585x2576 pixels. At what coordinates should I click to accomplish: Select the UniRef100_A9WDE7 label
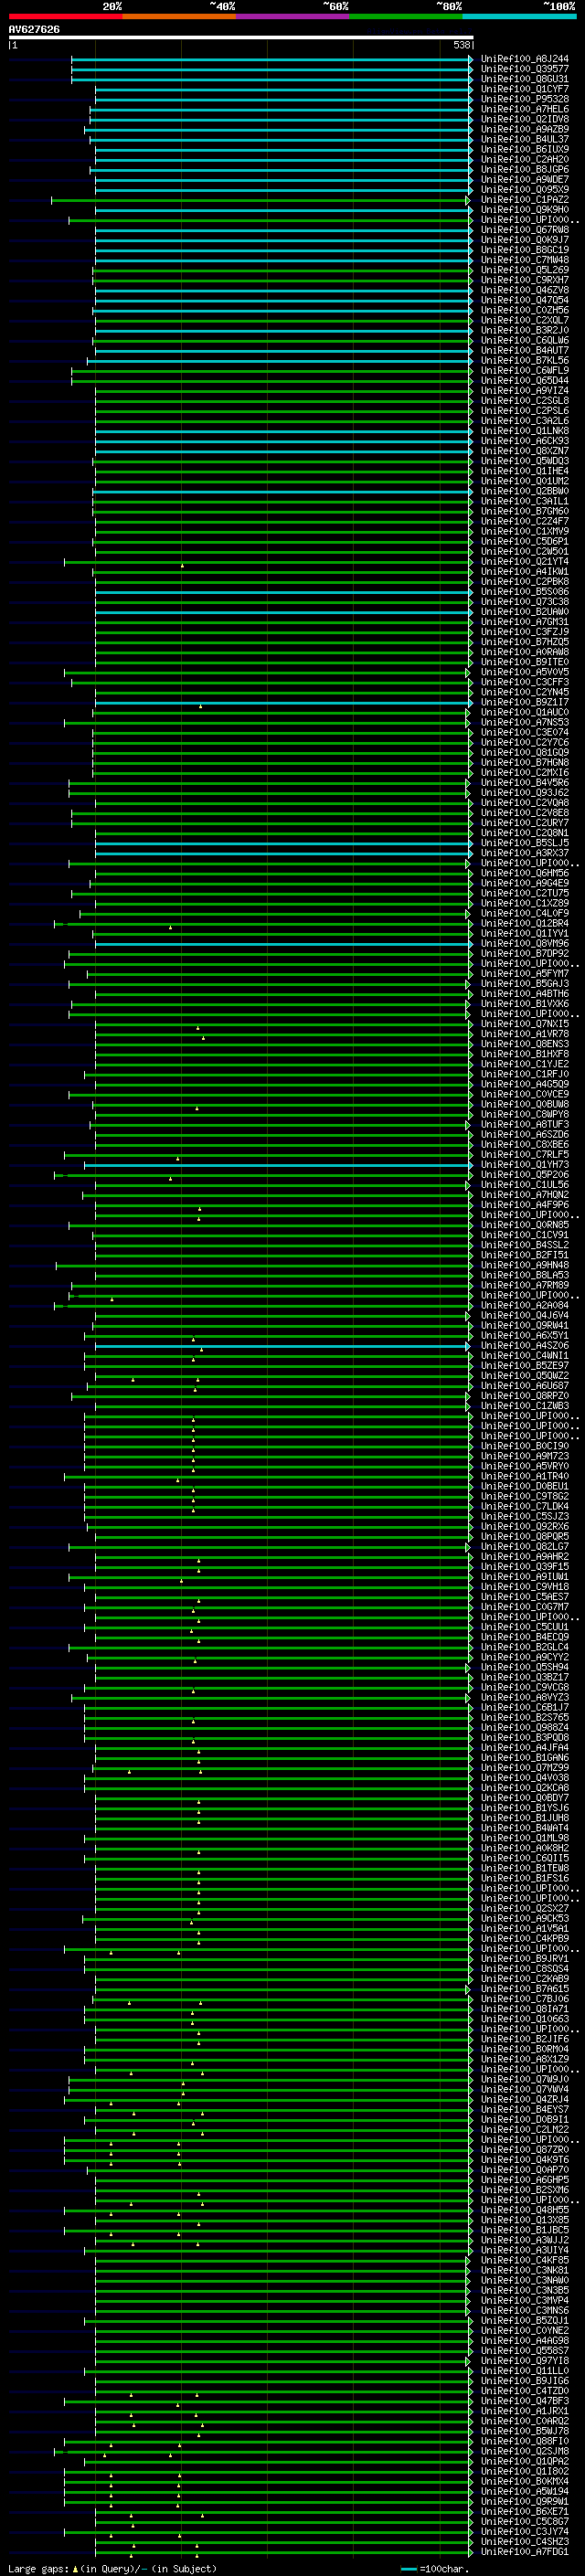click(x=525, y=179)
